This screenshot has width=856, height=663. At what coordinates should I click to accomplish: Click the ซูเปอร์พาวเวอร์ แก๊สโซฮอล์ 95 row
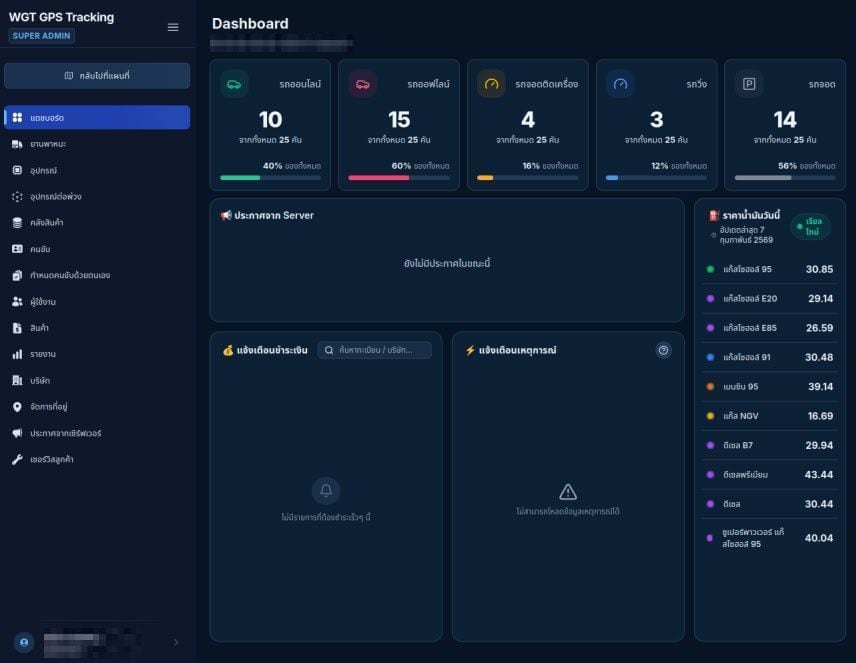pos(770,538)
